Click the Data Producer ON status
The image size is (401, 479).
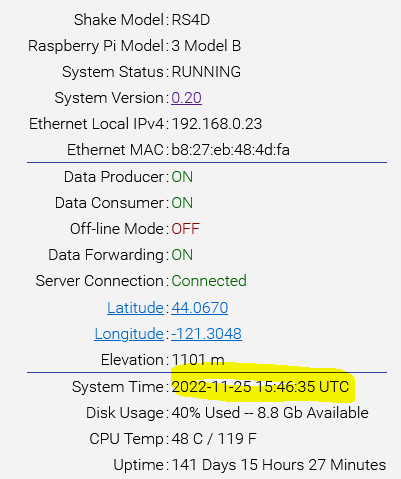(182, 177)
